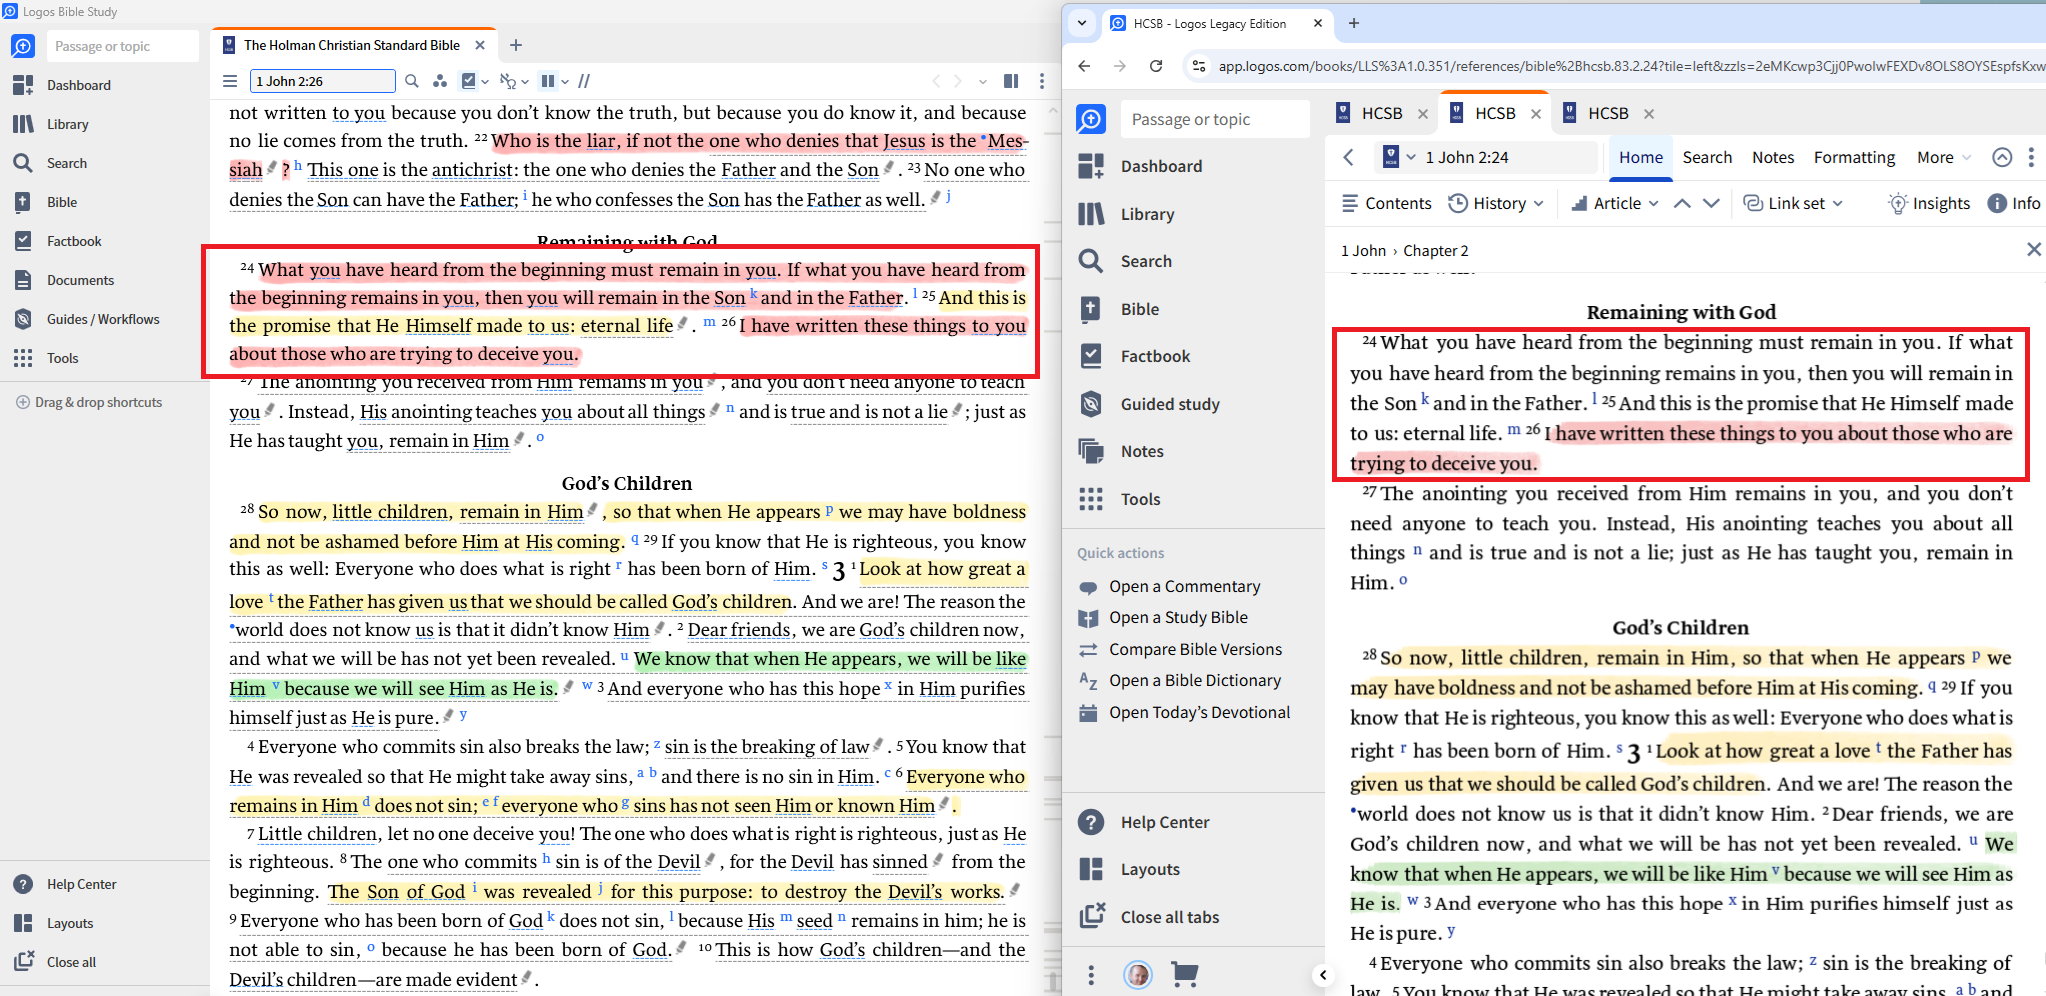Switch to the Formatting ribbon tab
2046x996 pixels.
click(1854, 157)
